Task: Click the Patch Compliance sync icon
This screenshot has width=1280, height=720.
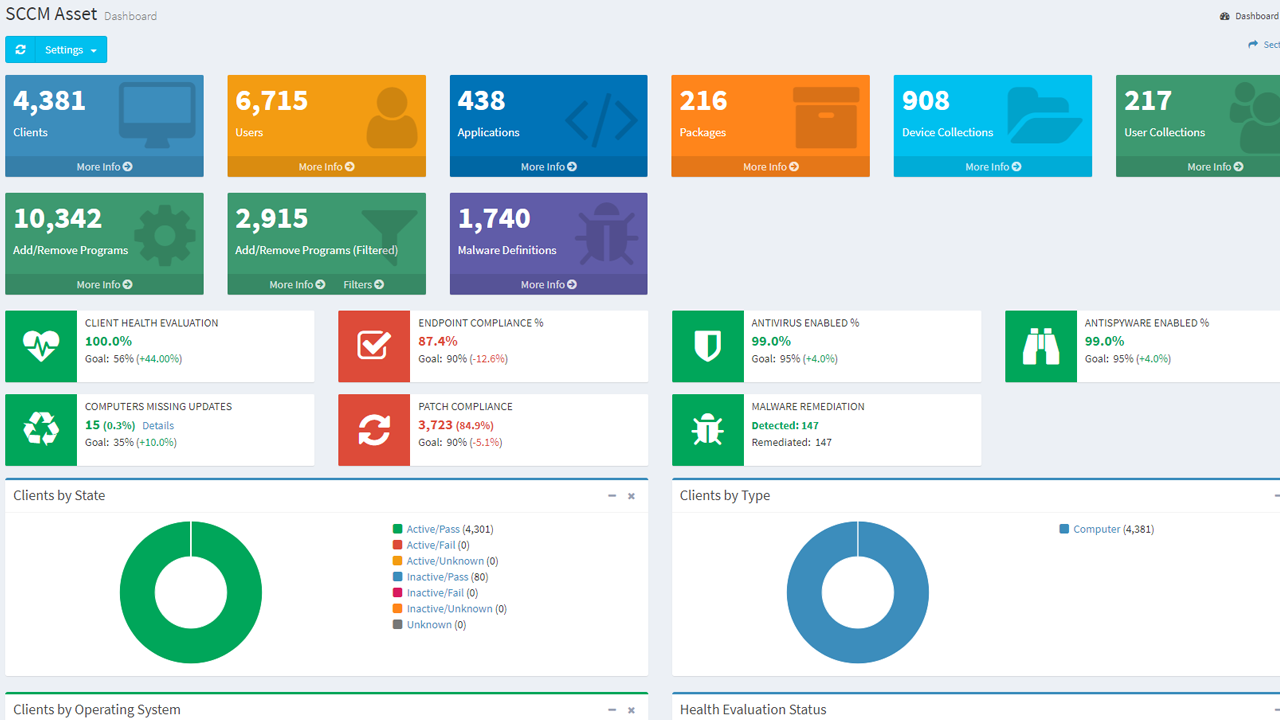Action: click(374, 430)
